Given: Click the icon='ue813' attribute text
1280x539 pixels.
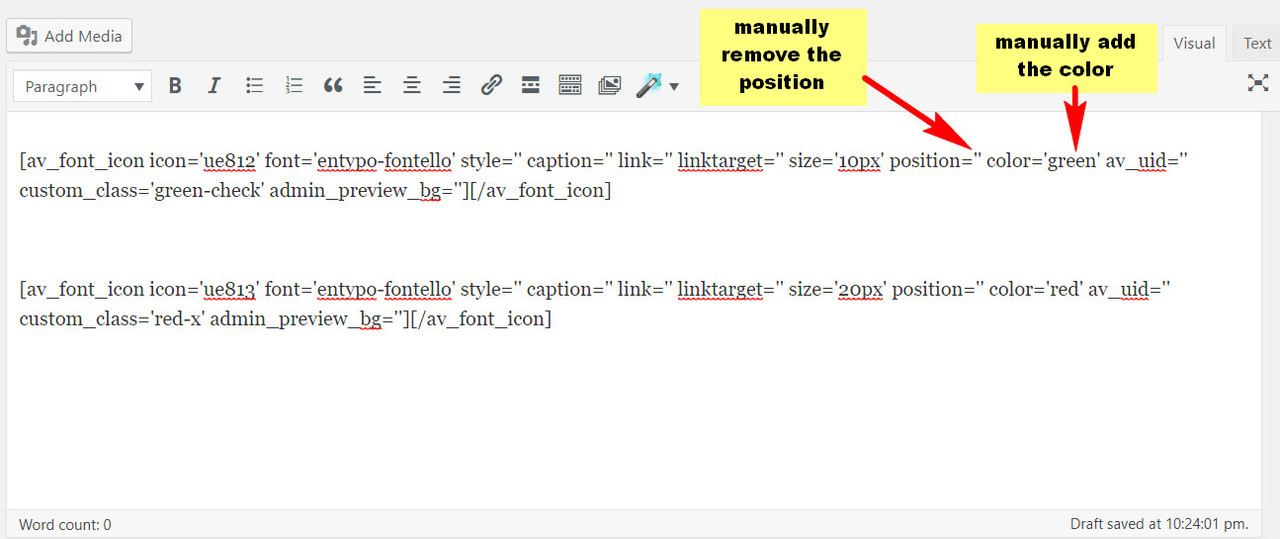Looking at the screenshot, I should tap(205, 290).
